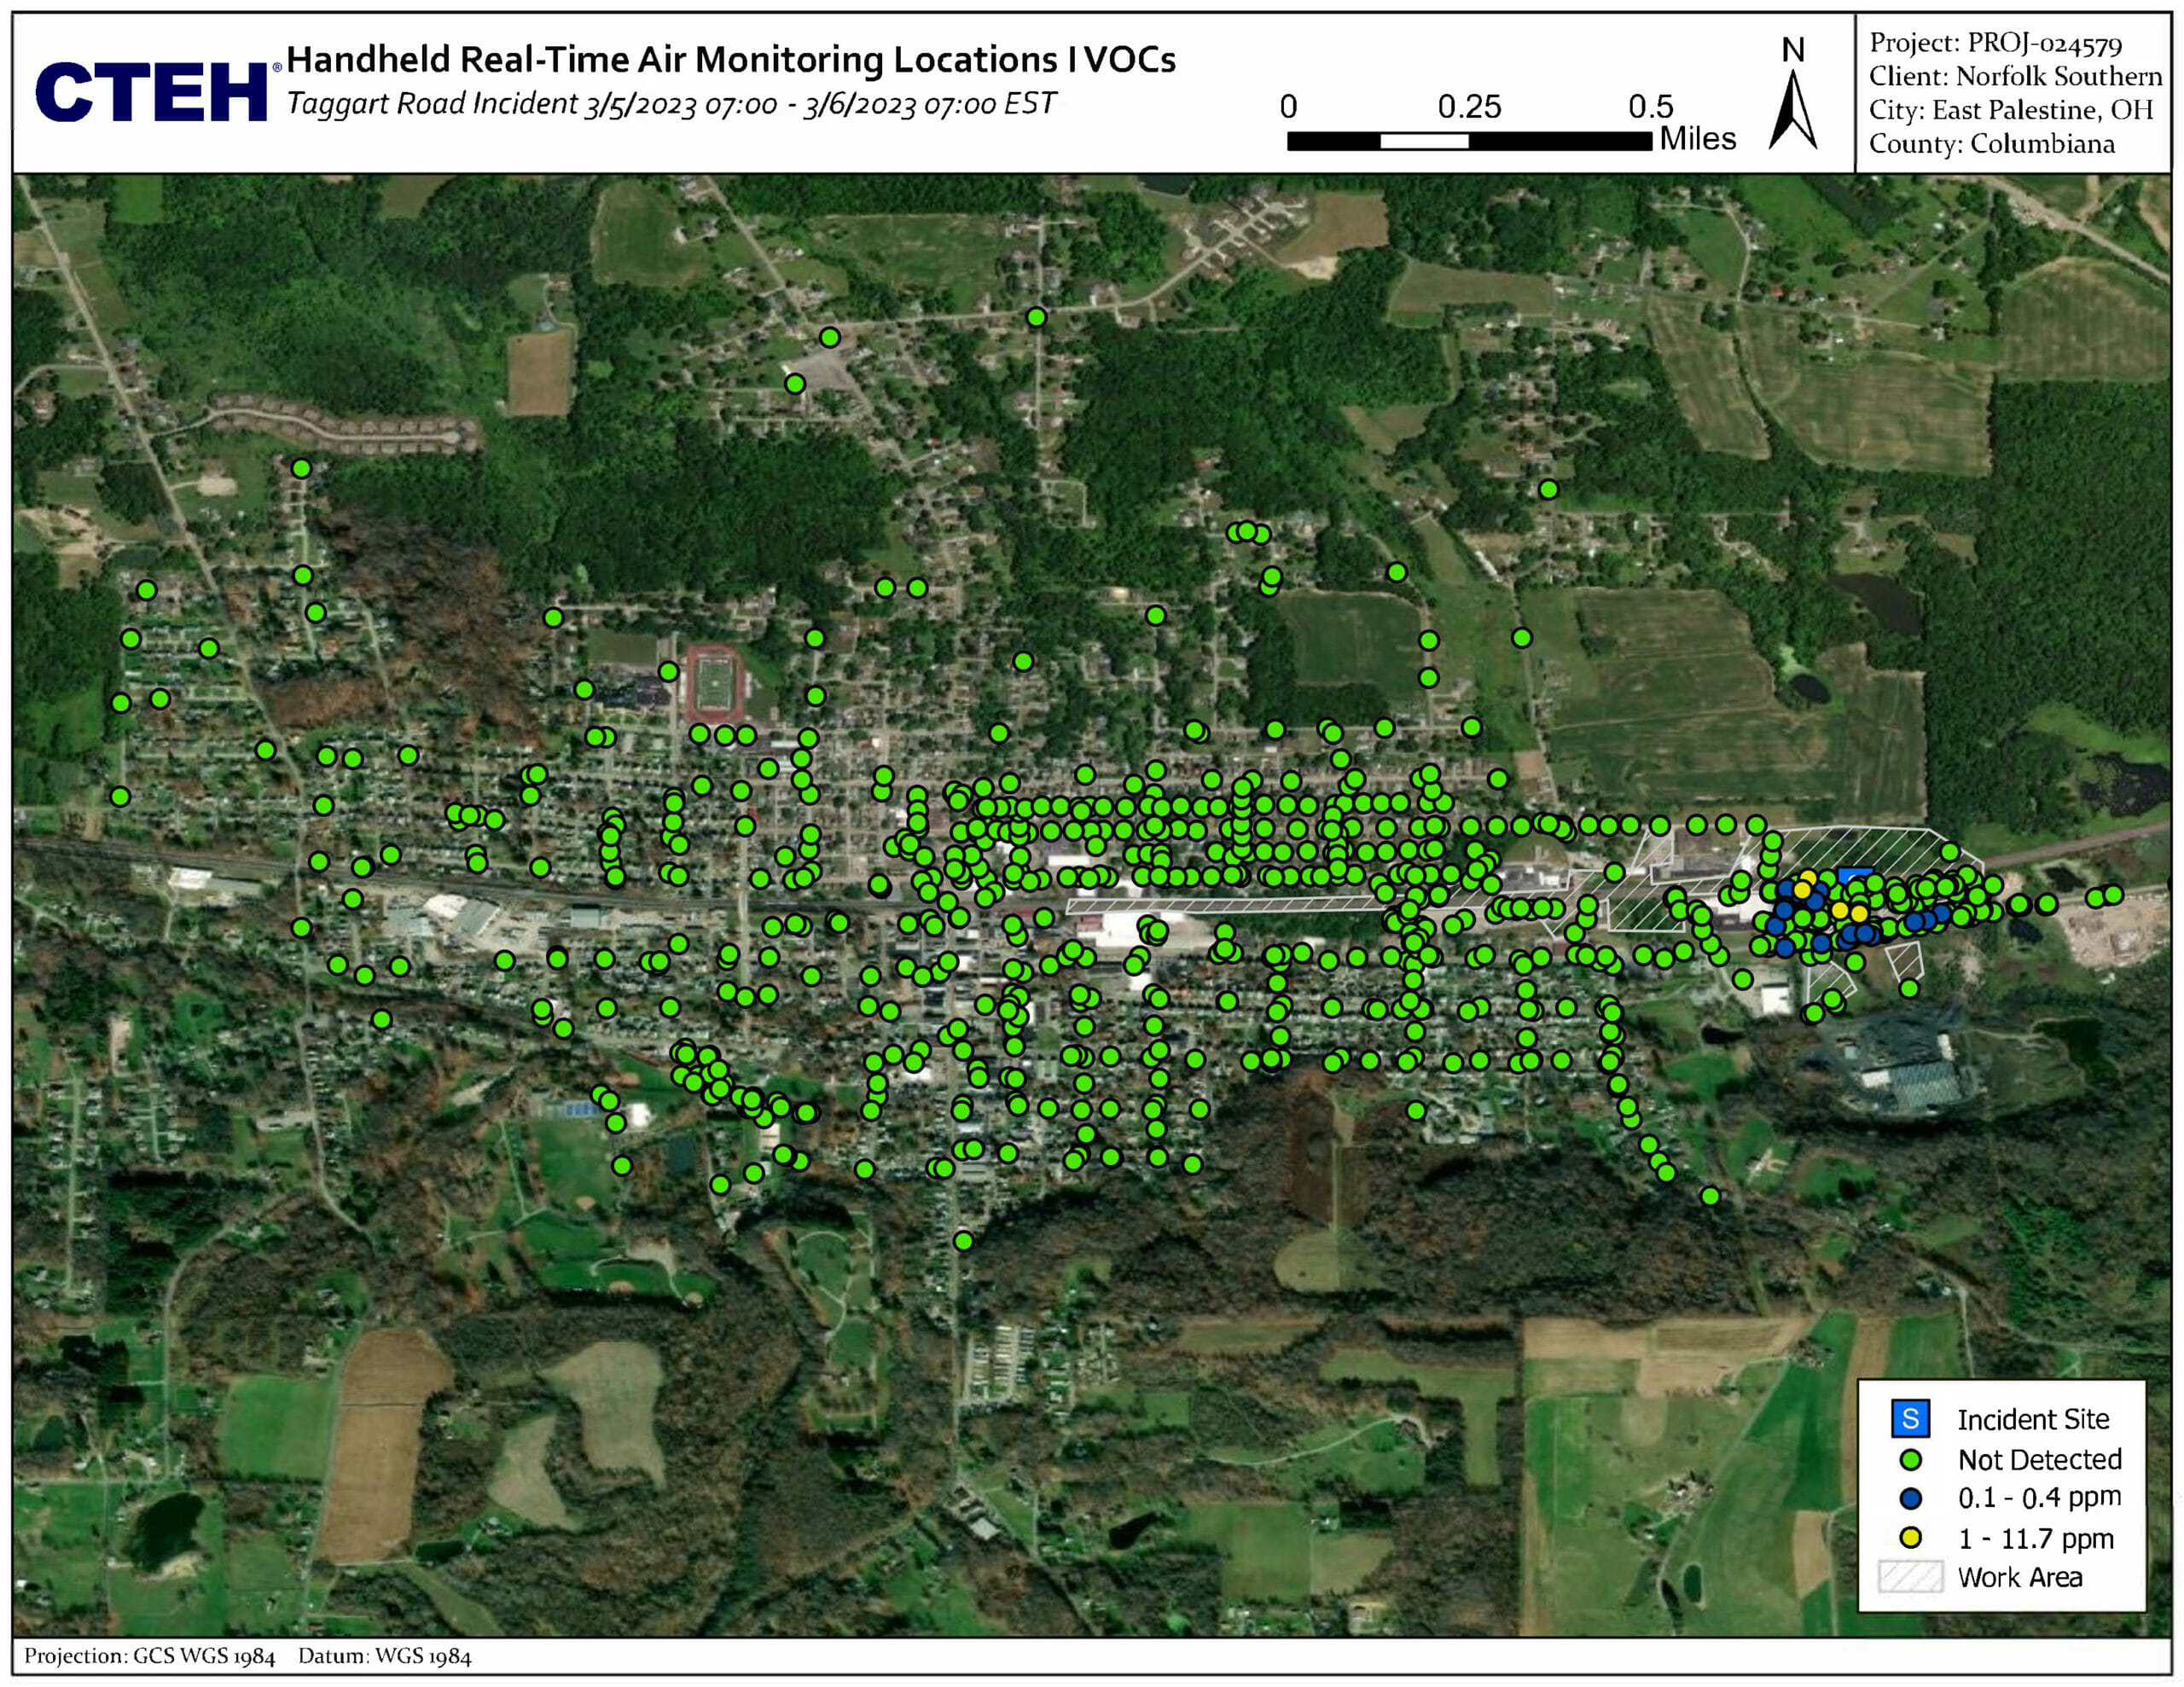Click the yellow 1 - 11.7 ppm legend dot
This screenshot has height=1687, width=2184.
coord(1910,1537)
